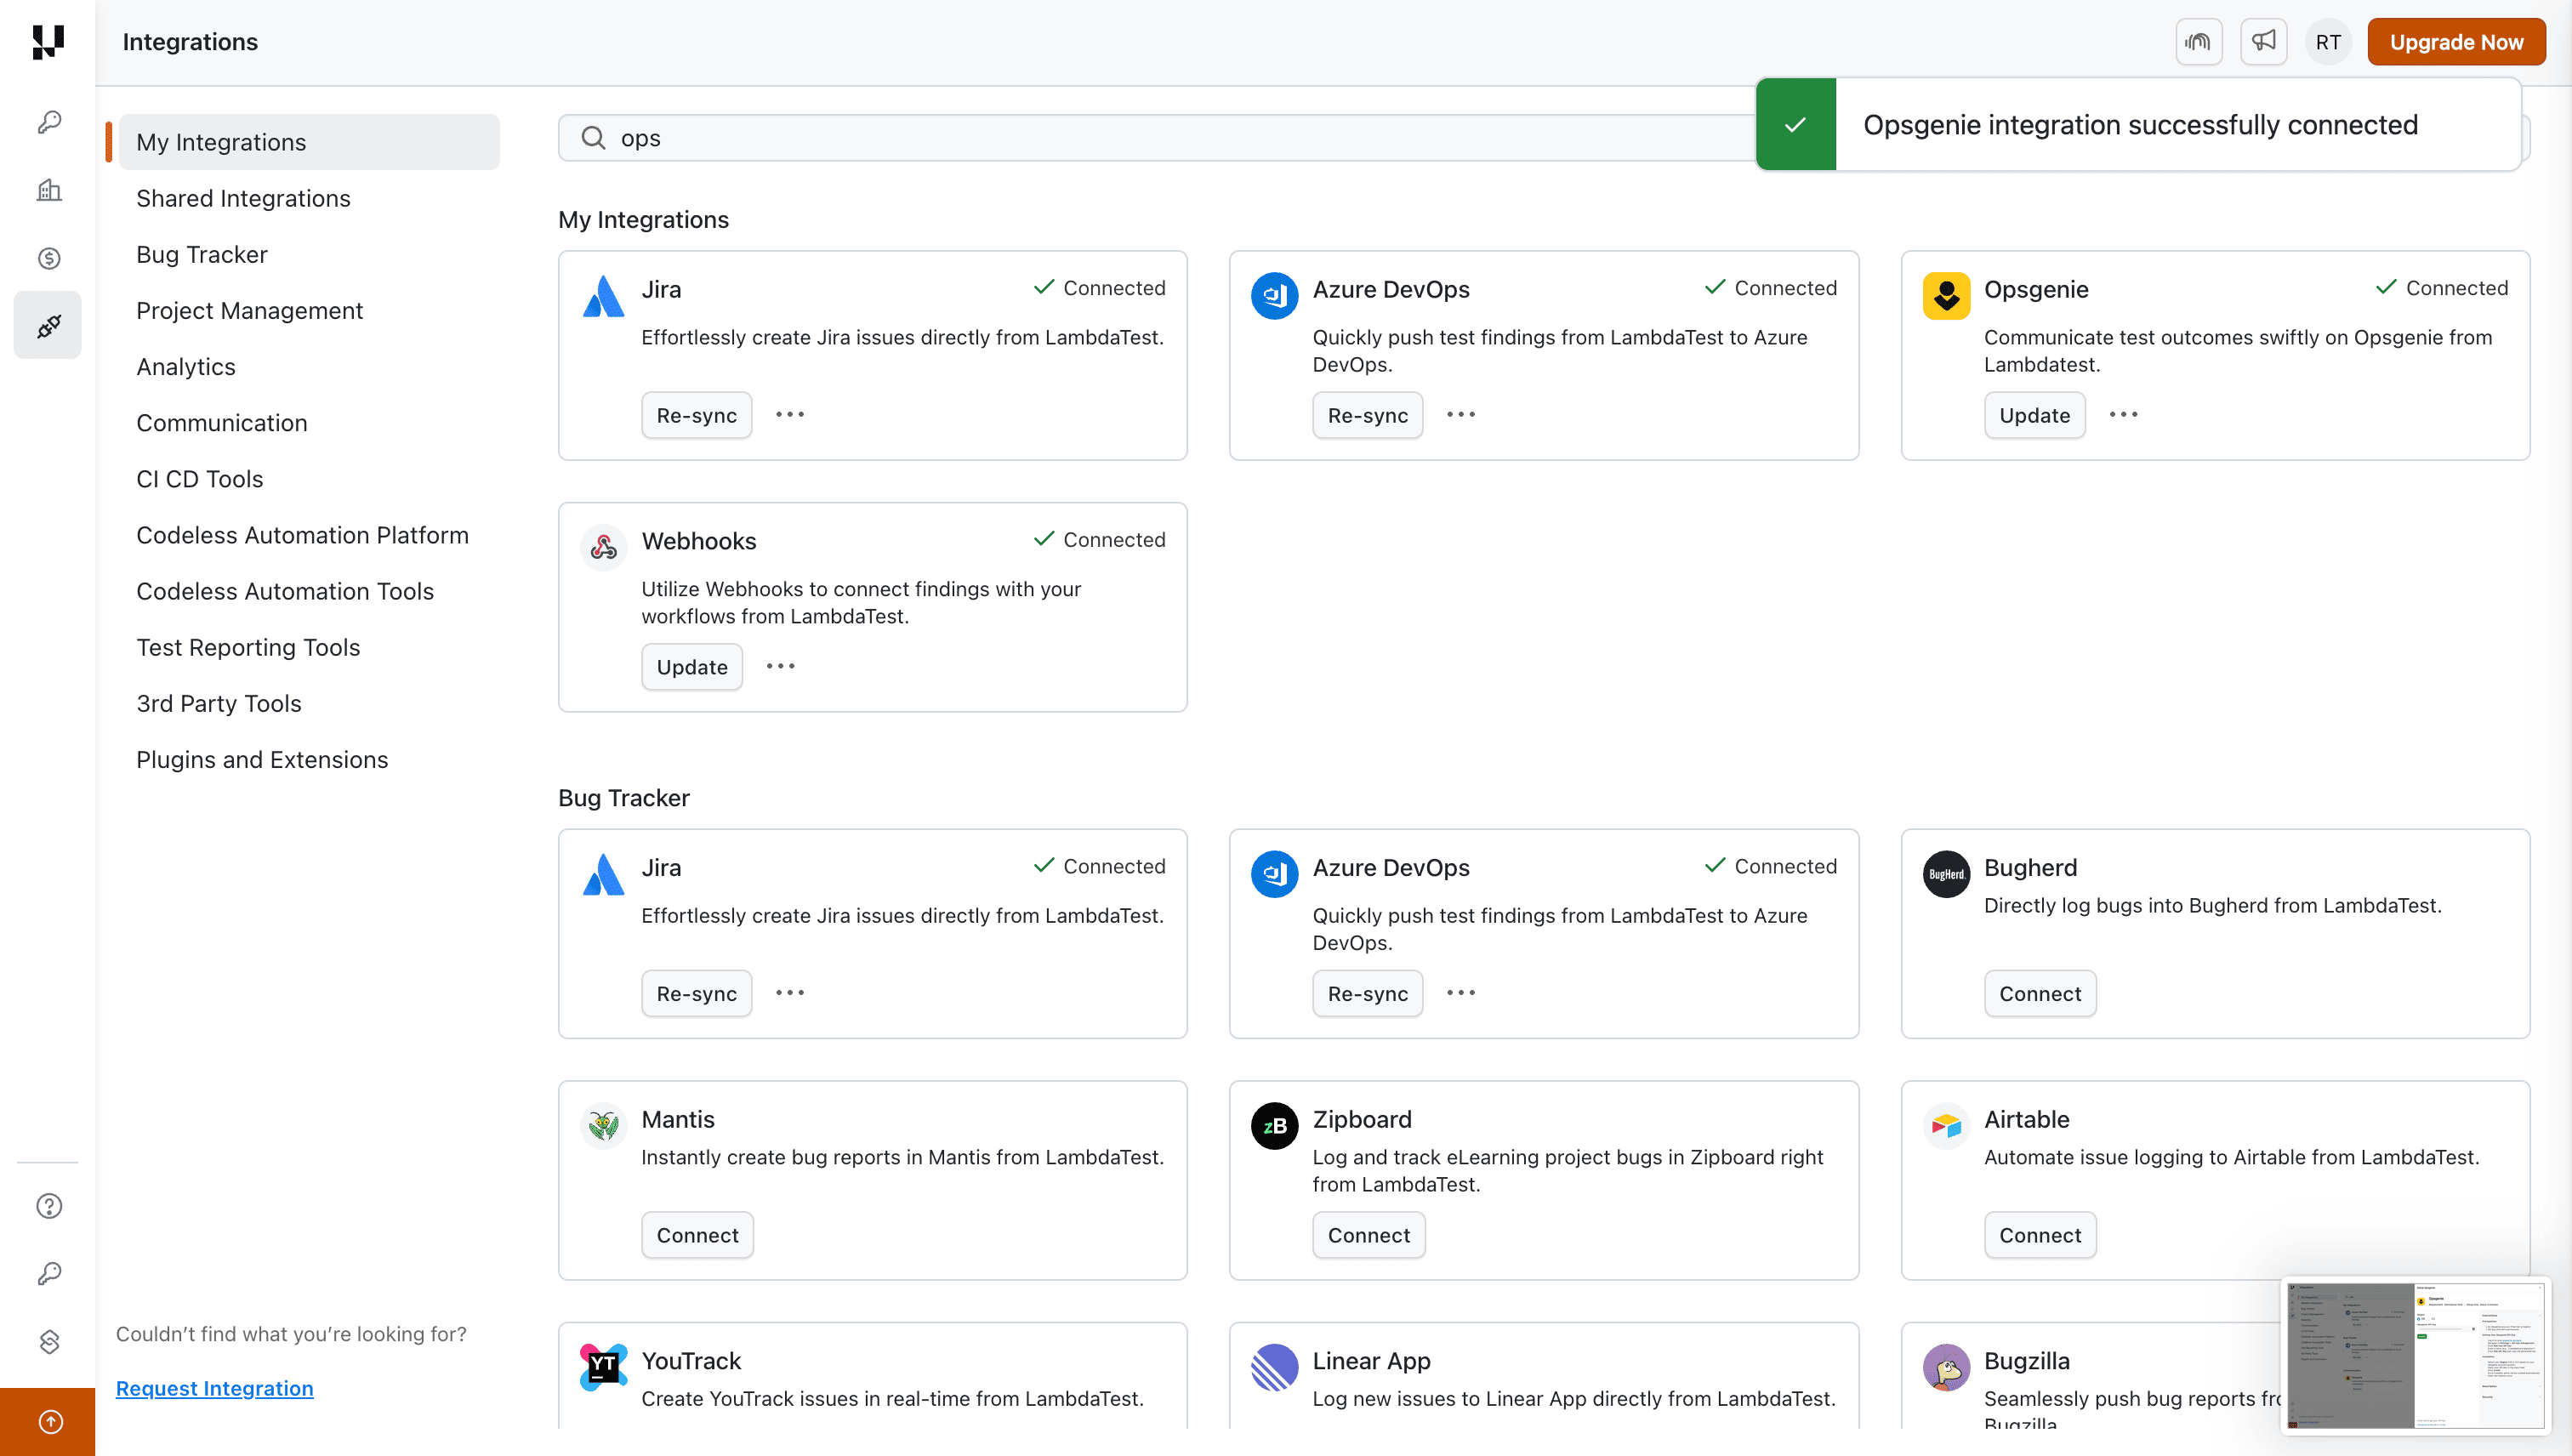Click the megaphone announcements icon in top bar
2572x1456 pixels.
(x=2263, y=41)
